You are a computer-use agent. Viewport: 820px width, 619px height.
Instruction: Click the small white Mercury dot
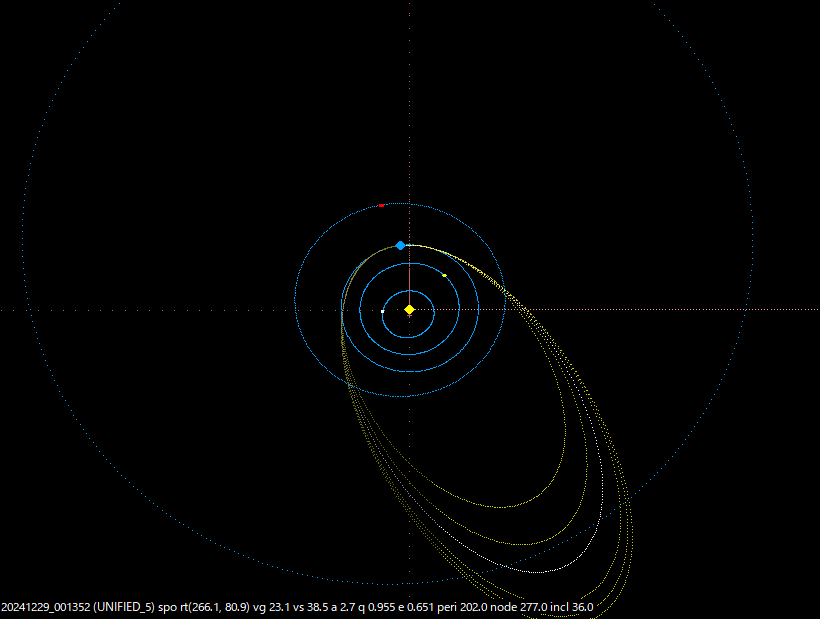point(382,312)
